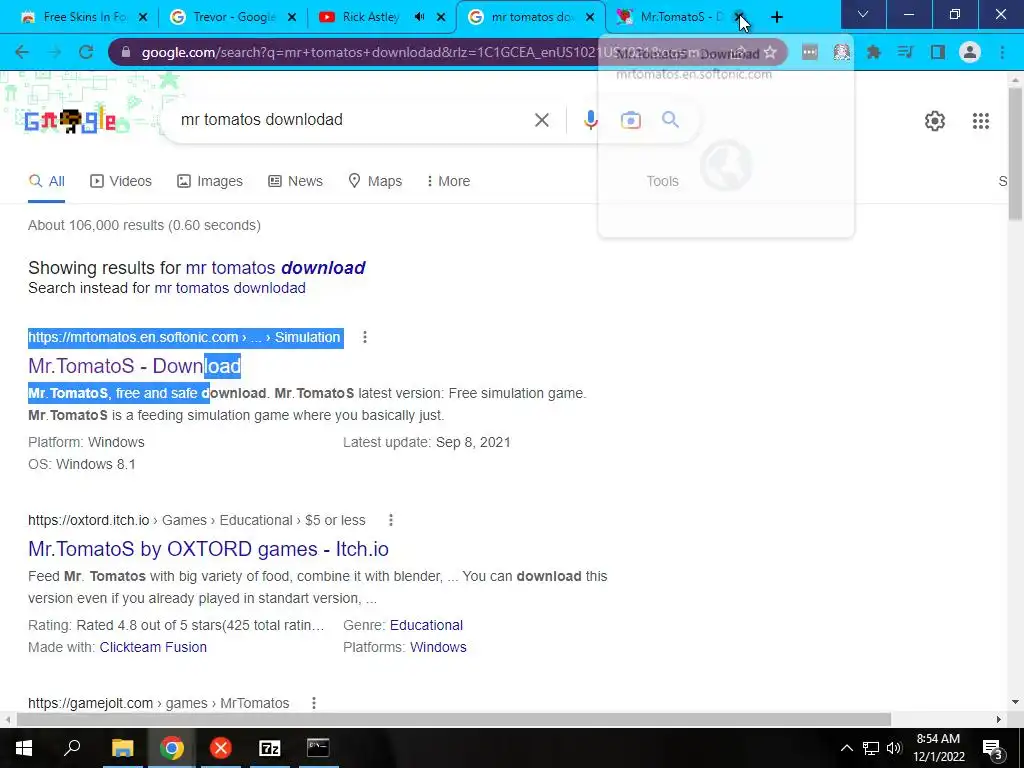Expand the More search filters menu
This screenshot has width=1024, height=768.
point(448,181)
